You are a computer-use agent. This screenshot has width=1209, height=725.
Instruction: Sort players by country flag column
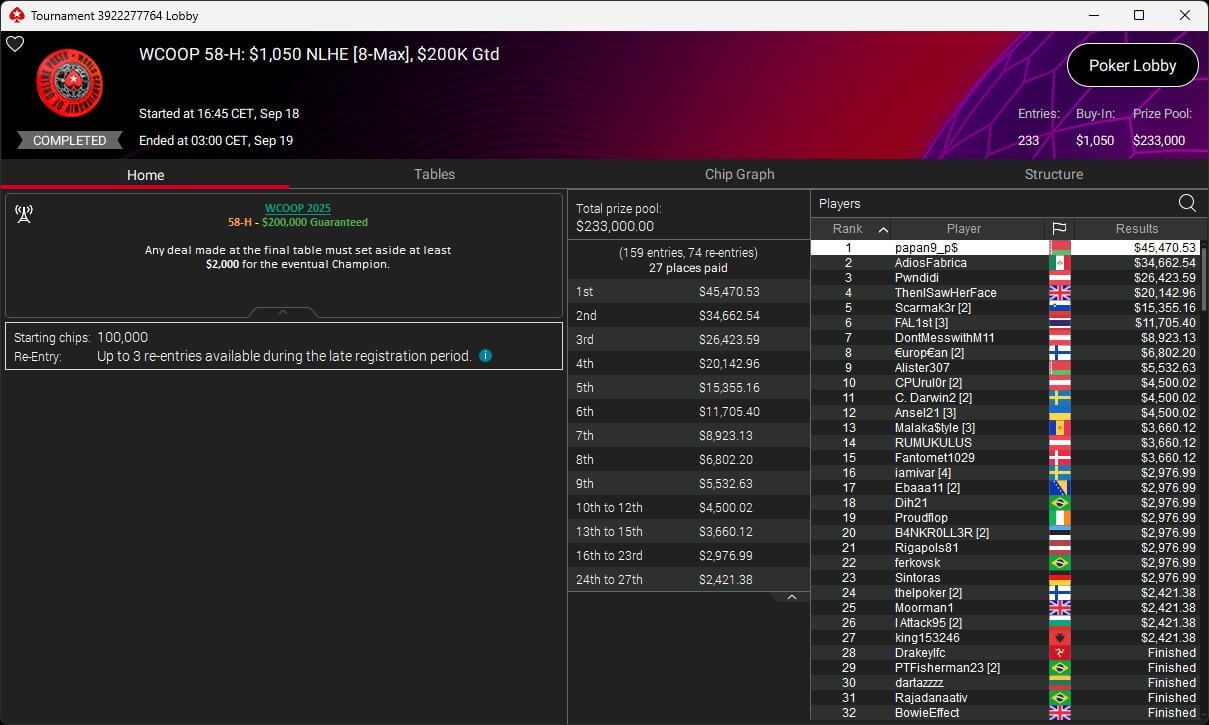tap(1059, 228)
